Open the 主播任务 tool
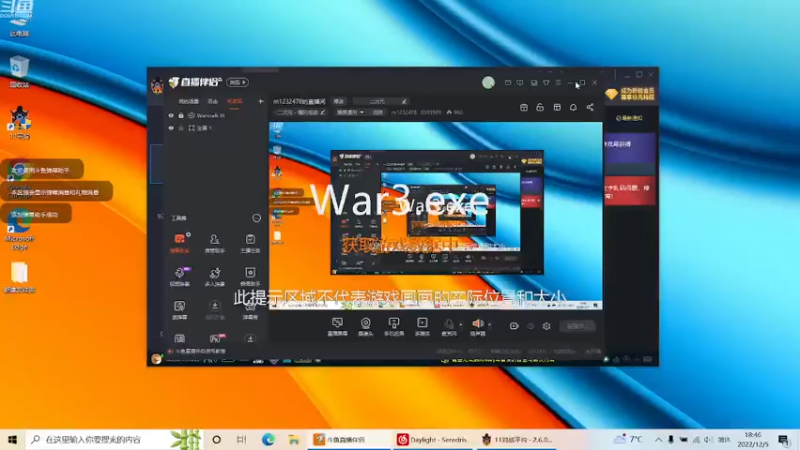Viewport: 800px width, 450px height. 250,243
